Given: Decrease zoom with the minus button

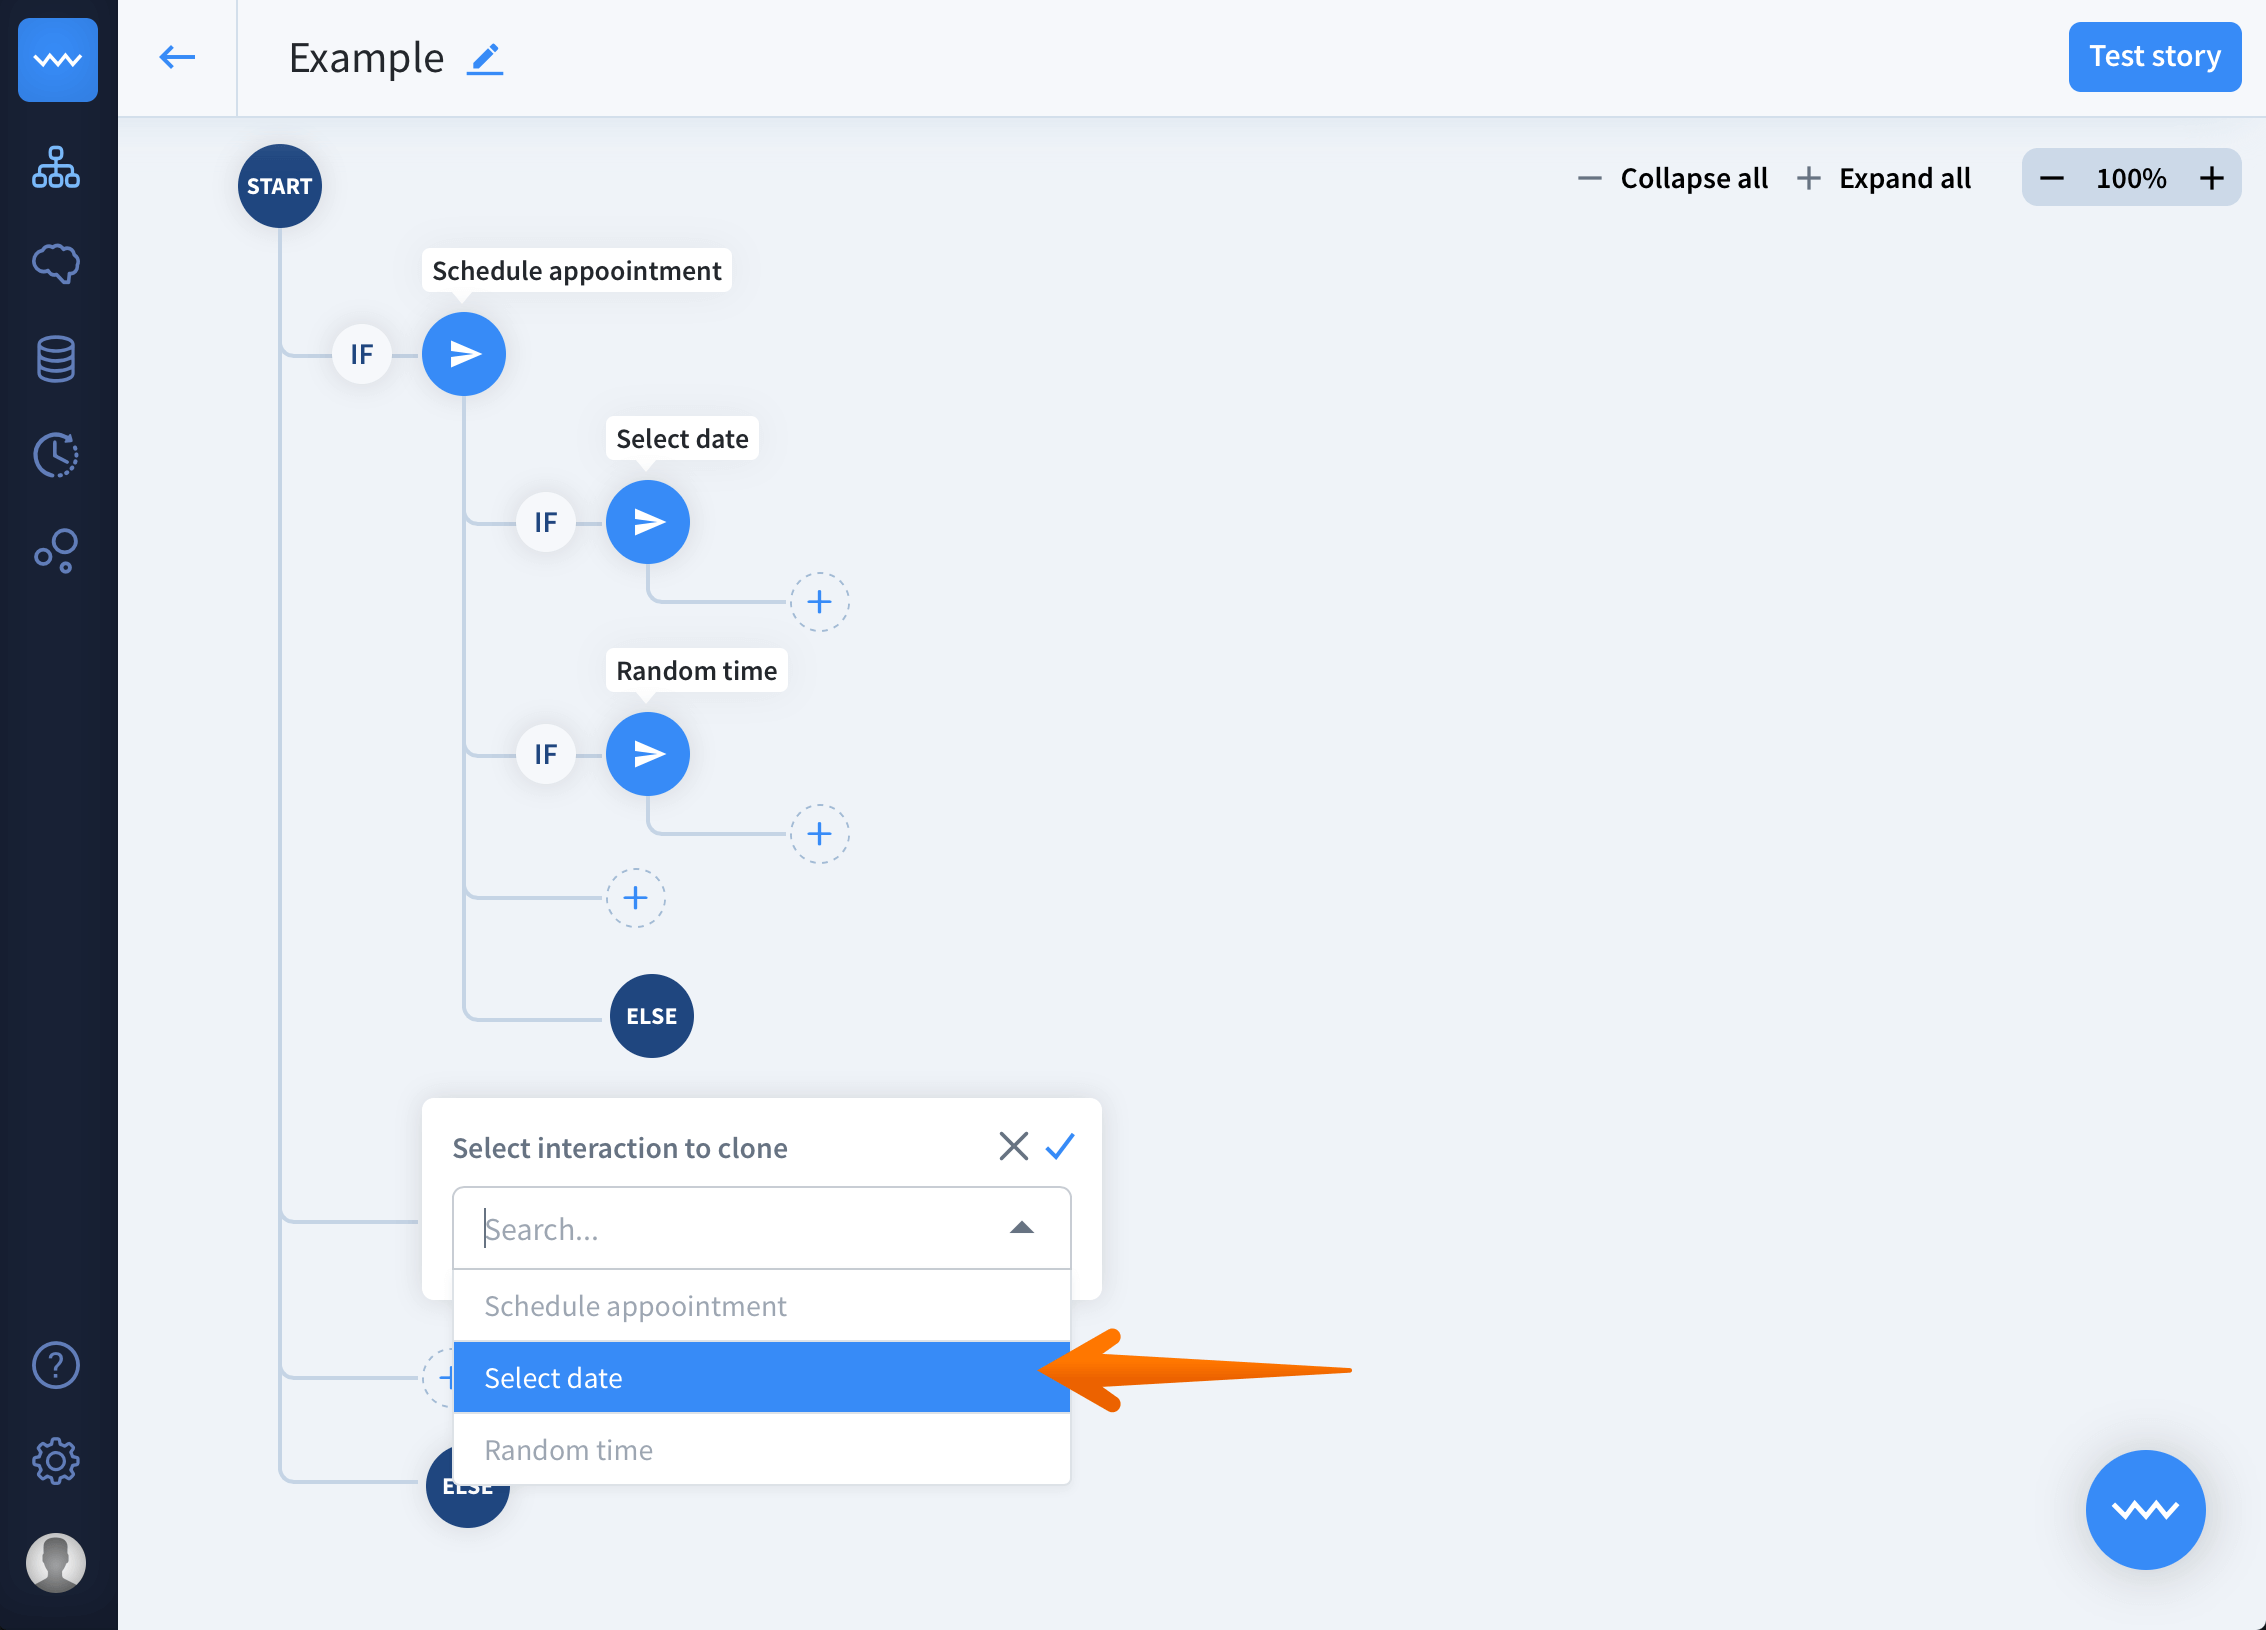Looking at the screenshot, I should 2052,178.
